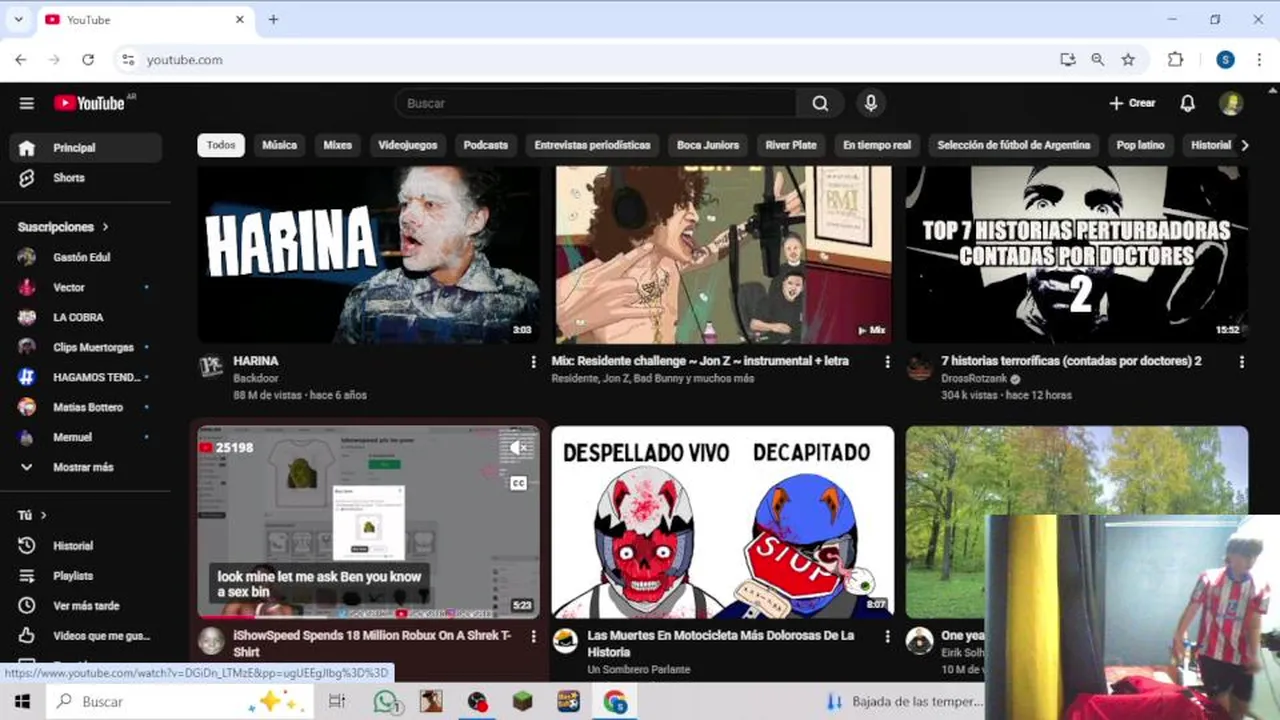Open Matias Bottero subscription channel
This screenshot has width=1280, height=720.
[x=86, y=407]
